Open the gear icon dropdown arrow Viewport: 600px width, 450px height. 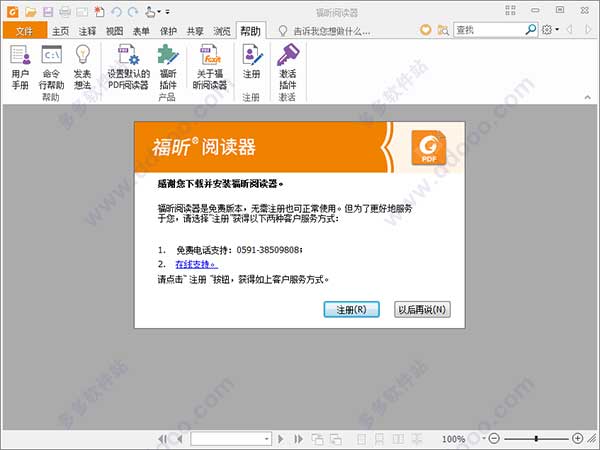click(557, 29)
